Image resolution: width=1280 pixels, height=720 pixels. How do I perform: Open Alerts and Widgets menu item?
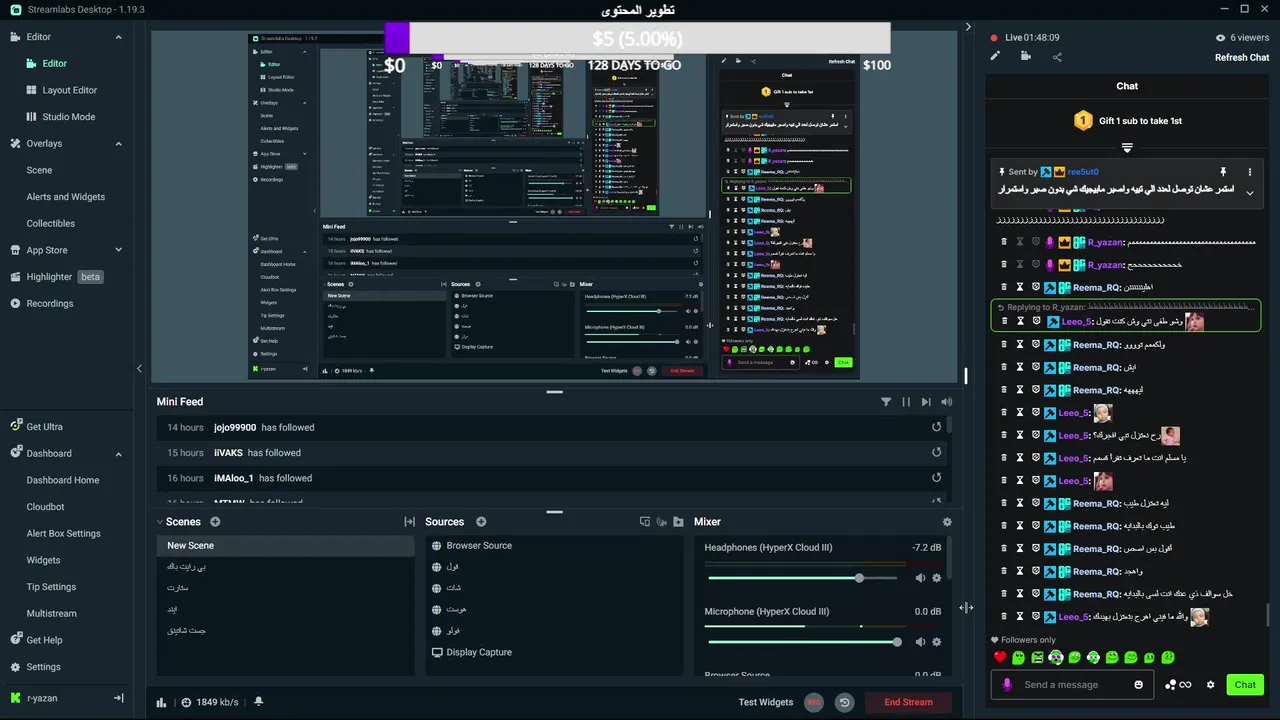[65, 197]
